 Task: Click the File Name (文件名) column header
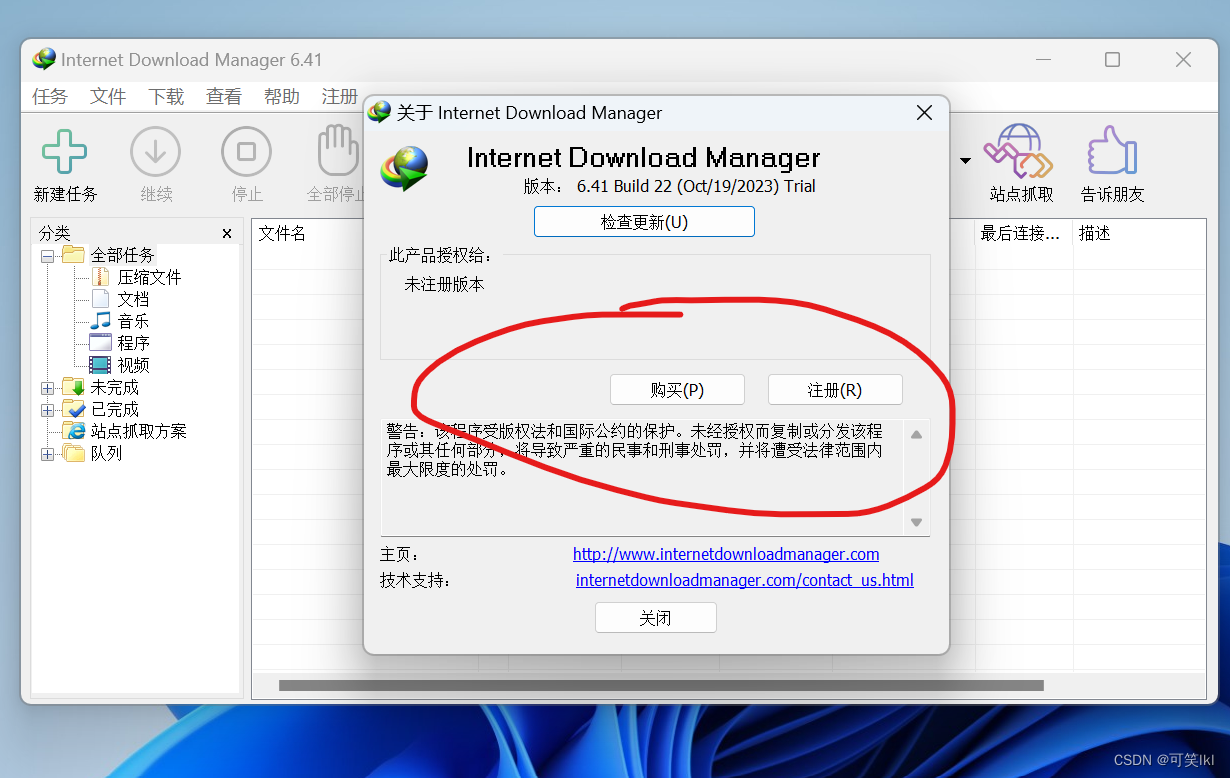[282, 233]
